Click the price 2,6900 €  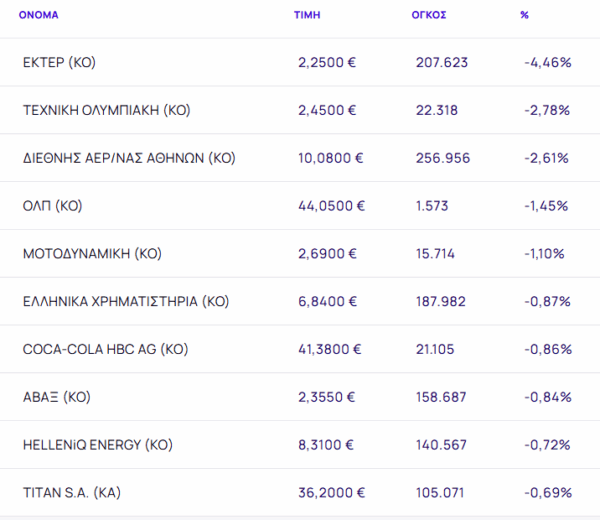(x=327, y=254)
